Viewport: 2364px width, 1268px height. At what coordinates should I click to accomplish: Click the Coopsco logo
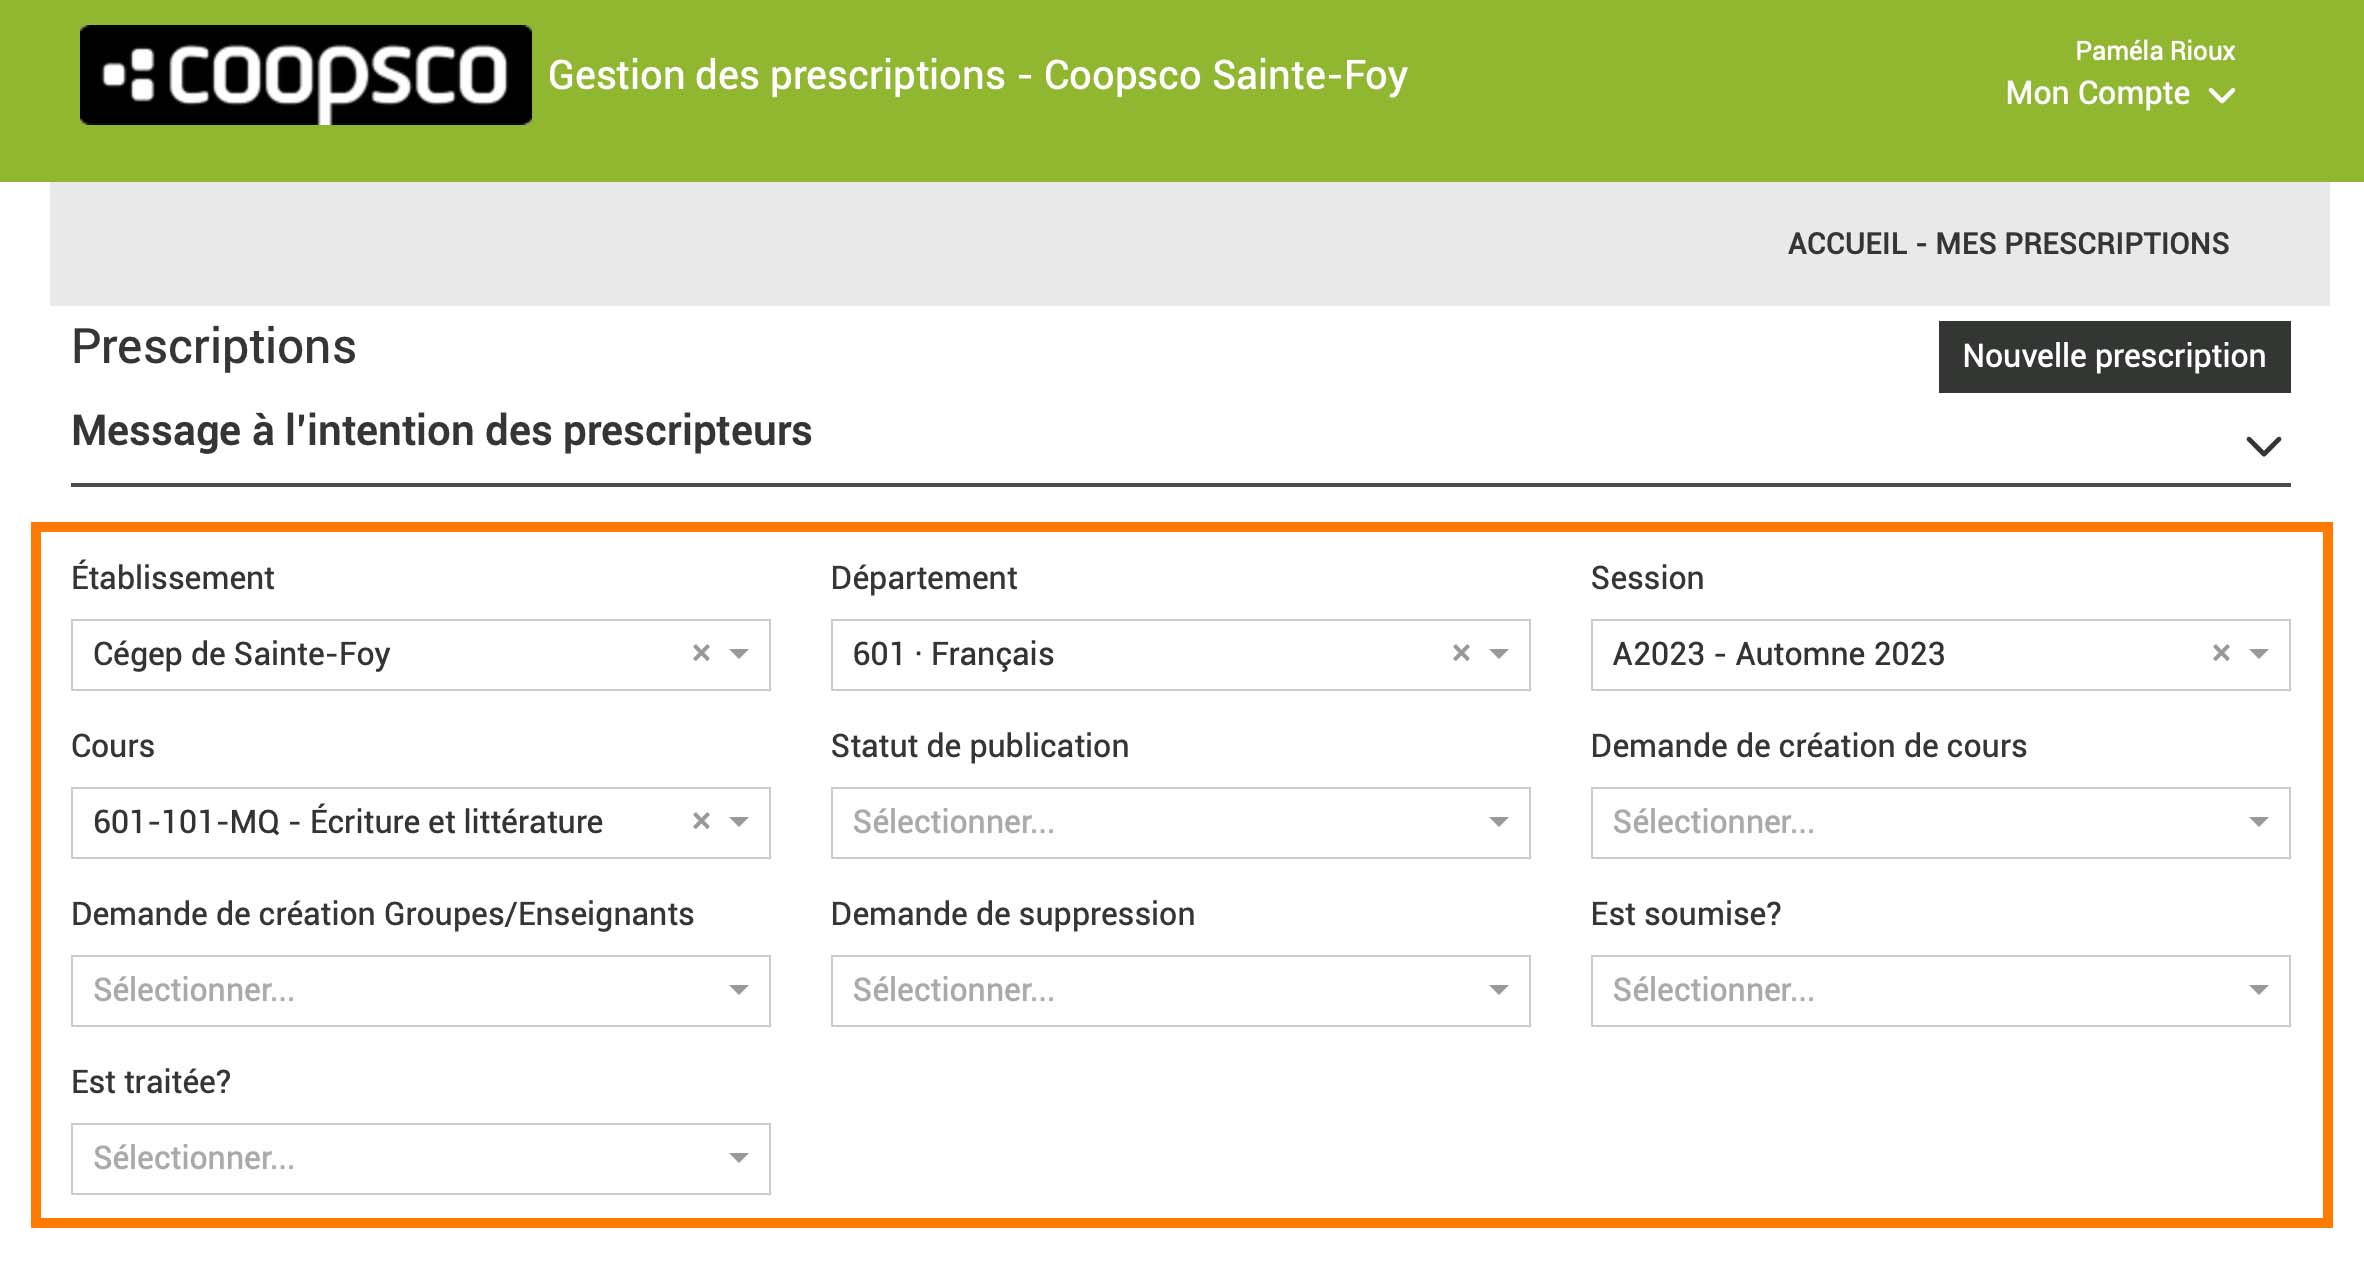[x=305, y=75]
